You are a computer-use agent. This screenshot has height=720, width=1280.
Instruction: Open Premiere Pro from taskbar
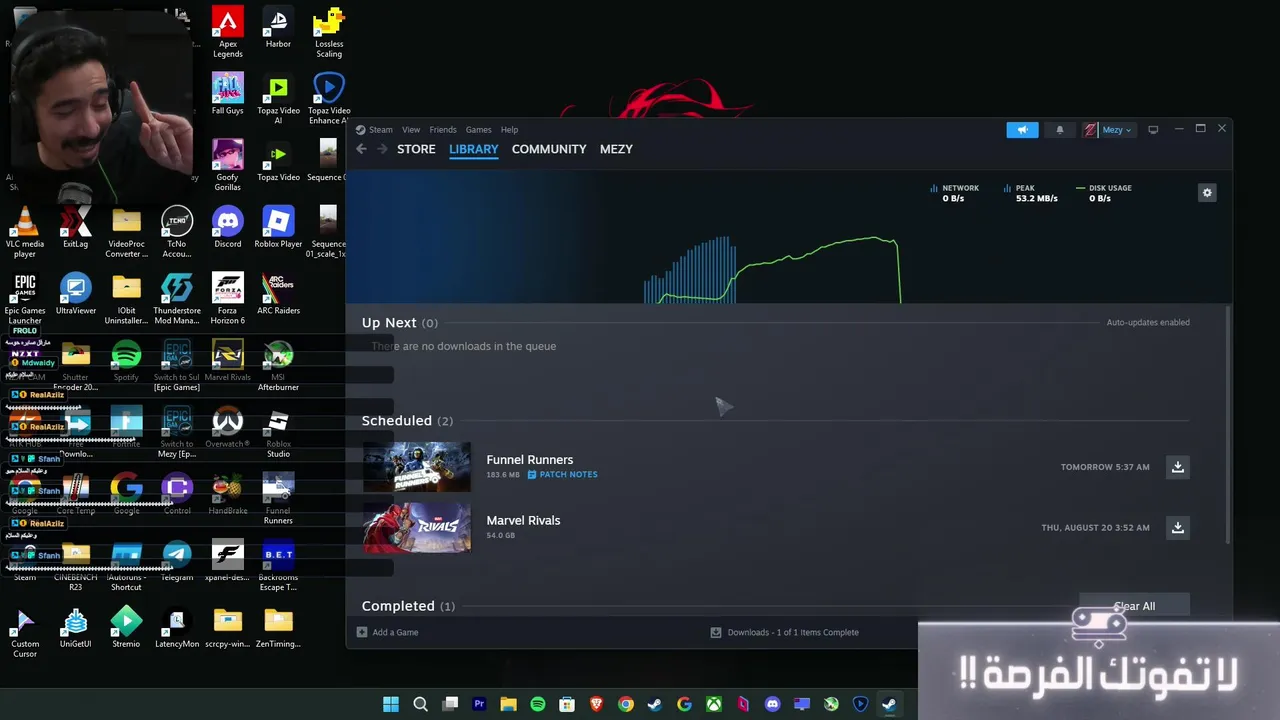[x=479, y=704]
